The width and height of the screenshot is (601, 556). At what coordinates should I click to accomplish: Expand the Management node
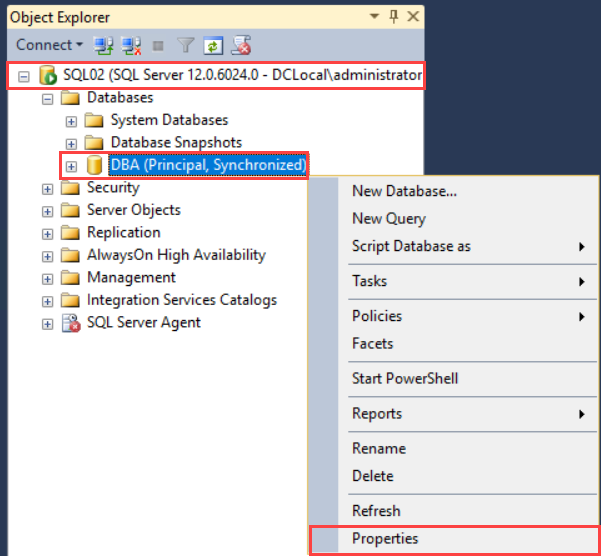click(48, 279)
